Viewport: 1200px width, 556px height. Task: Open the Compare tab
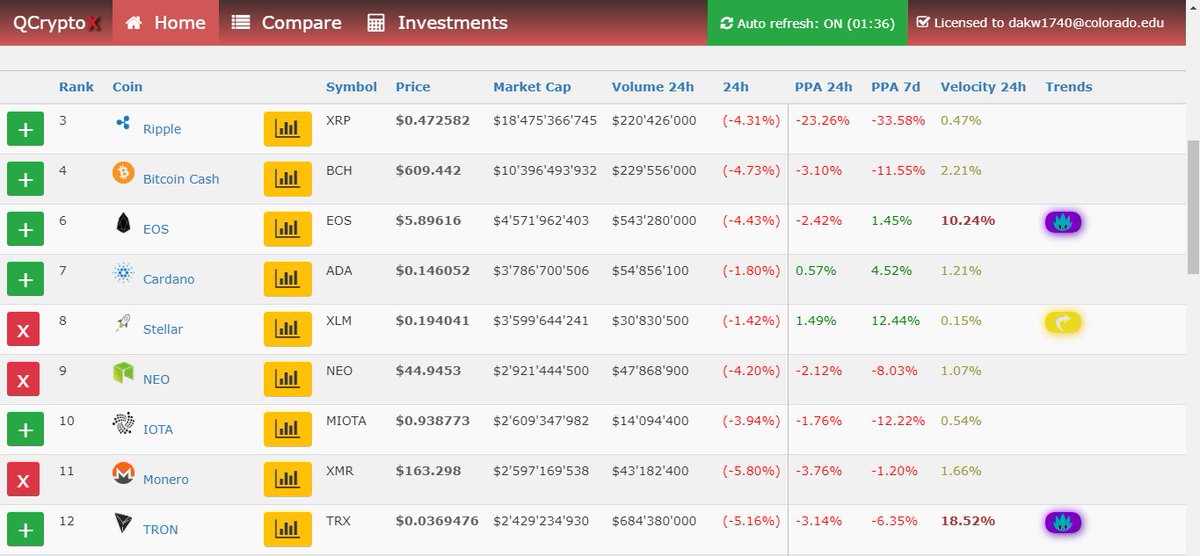click(286, 22)
